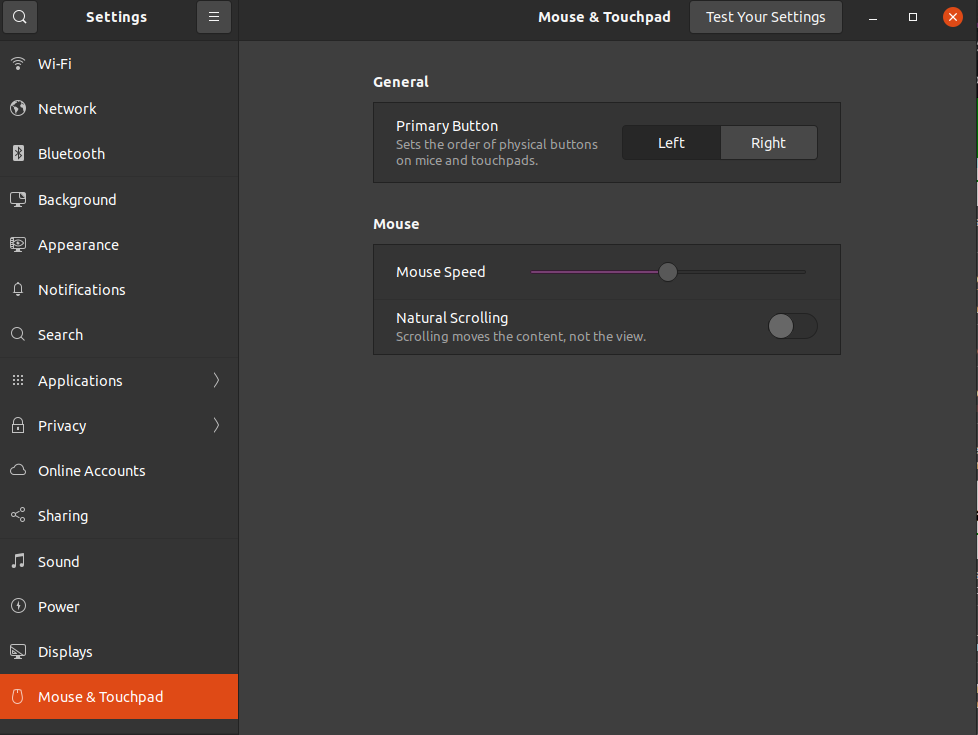Expand the Applications submenu chevron

click(216, 380)
